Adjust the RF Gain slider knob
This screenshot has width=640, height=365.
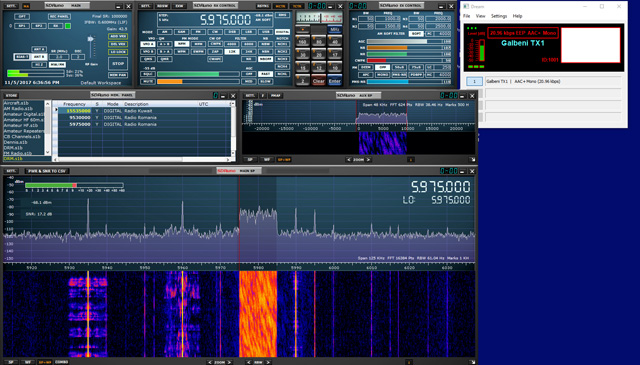[x=90, y=39]
